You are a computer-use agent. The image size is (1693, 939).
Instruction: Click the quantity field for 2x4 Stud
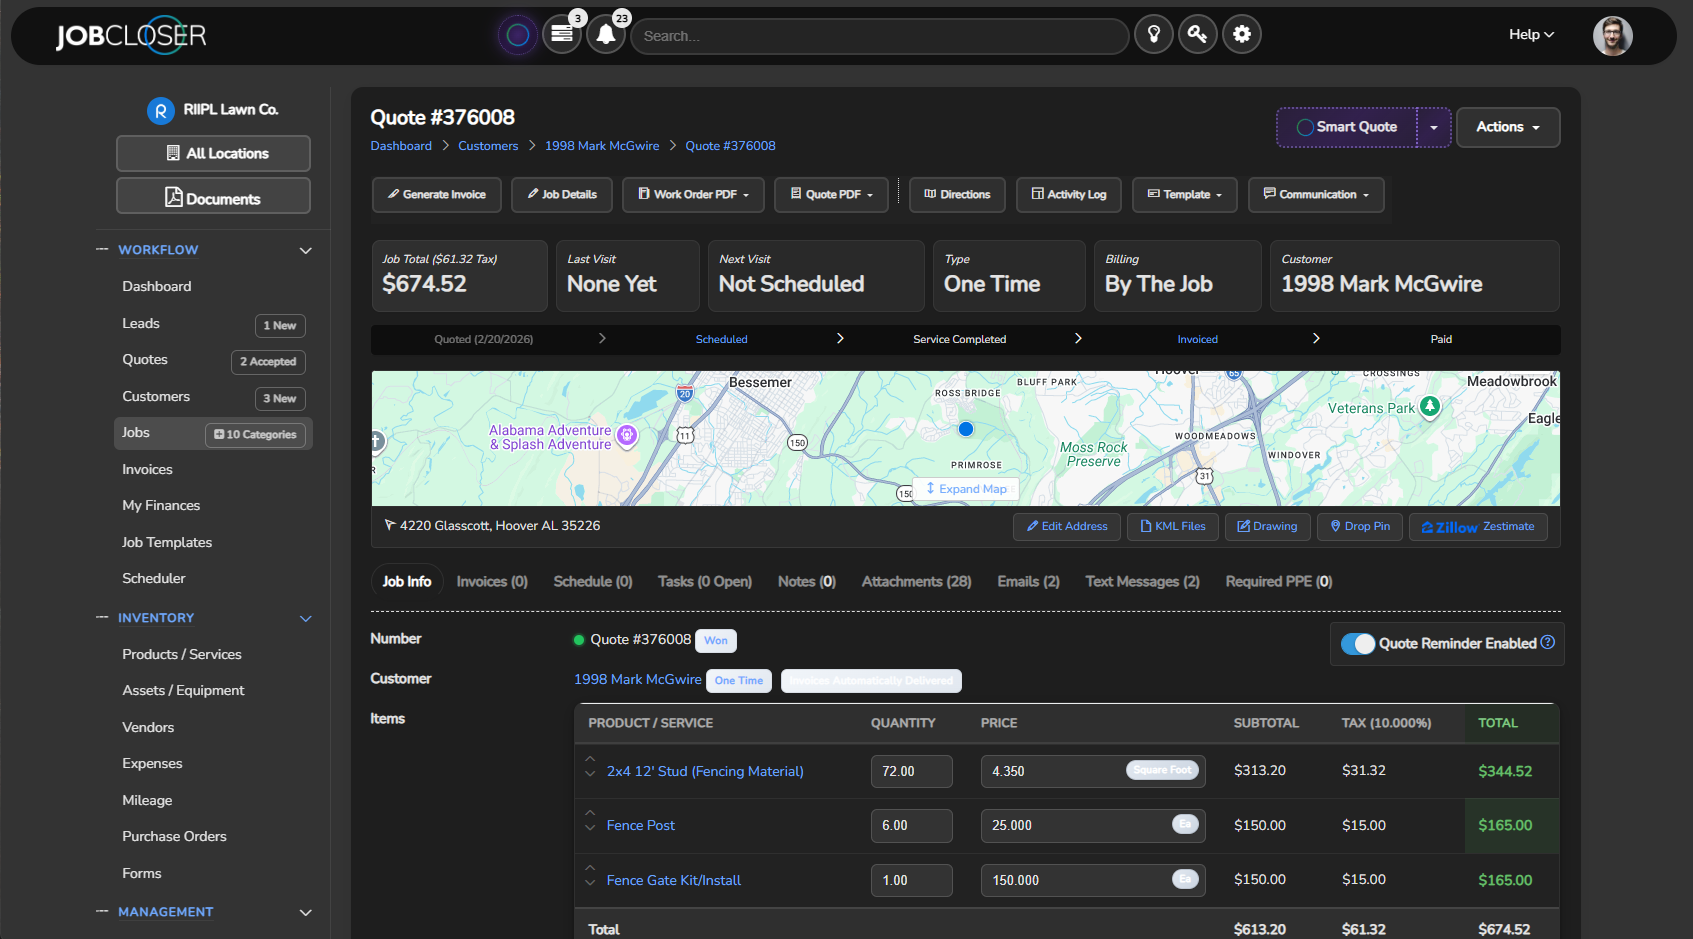[910, 771]
